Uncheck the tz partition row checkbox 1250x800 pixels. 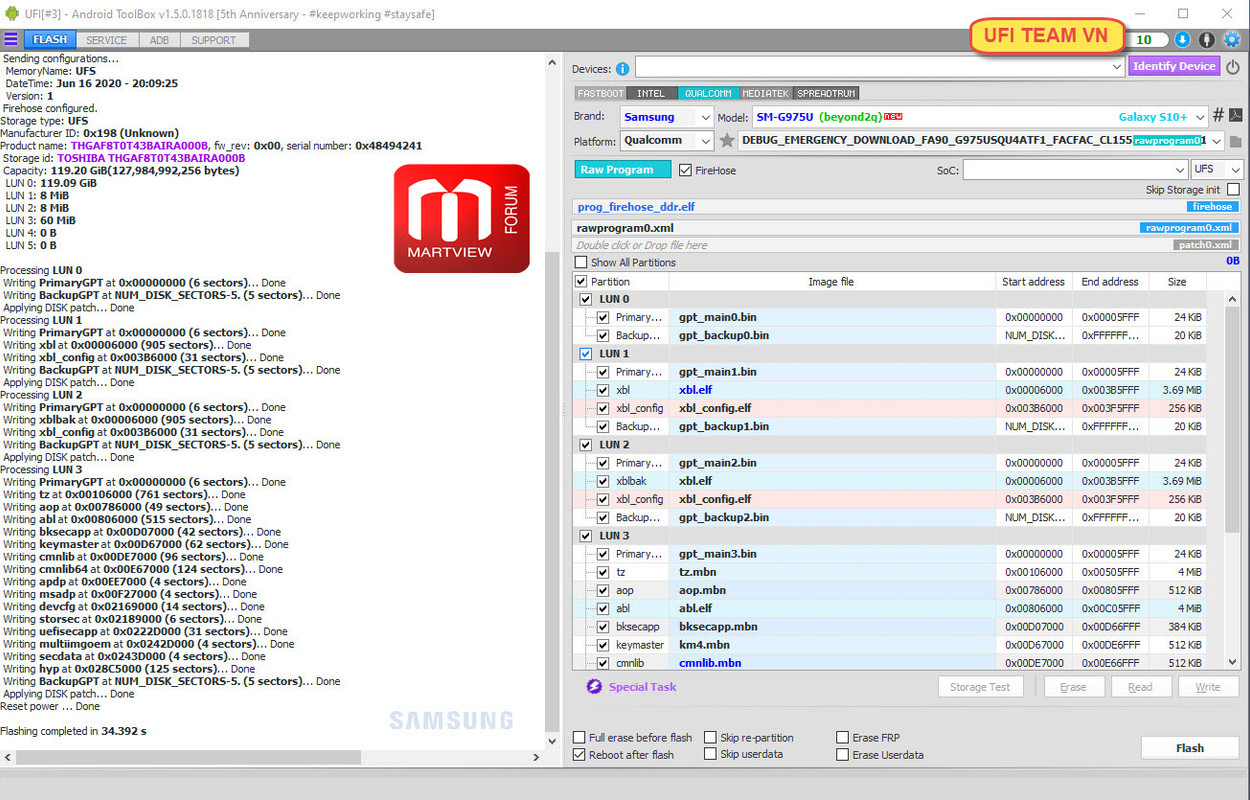pyautogui.click(x=603, y=572)
